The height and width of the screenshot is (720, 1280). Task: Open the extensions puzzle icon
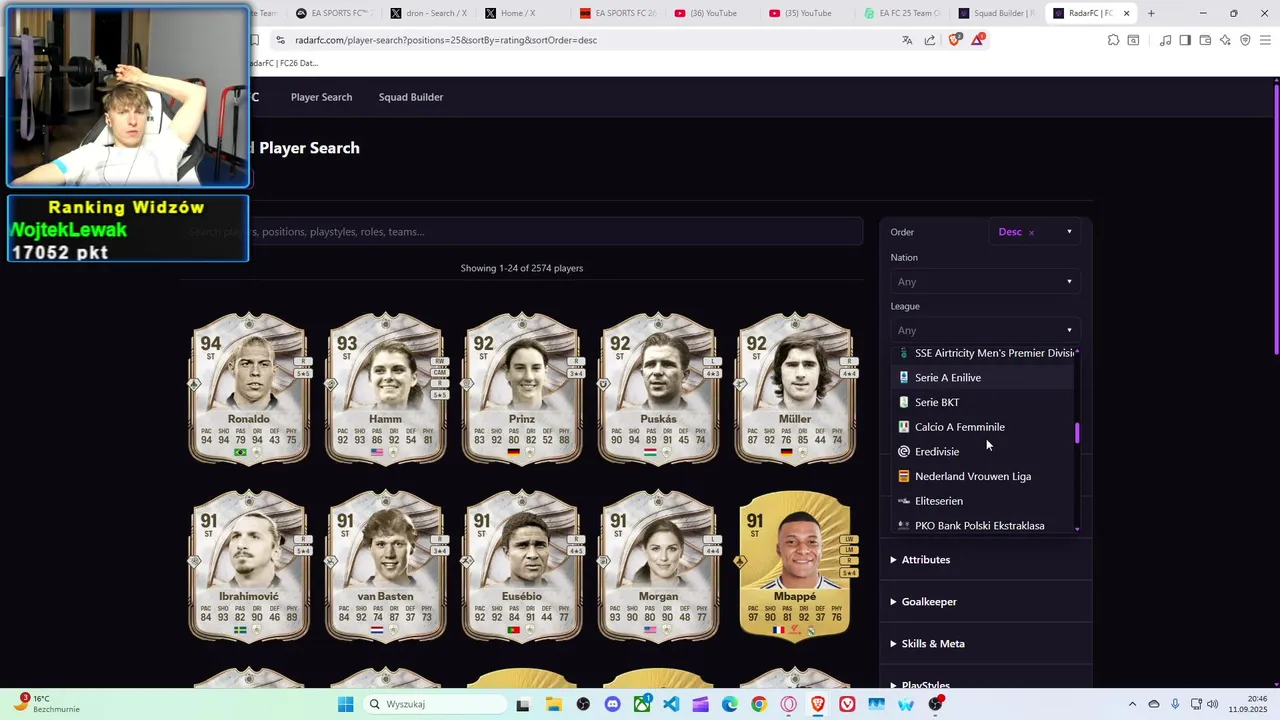(1113, 40)
